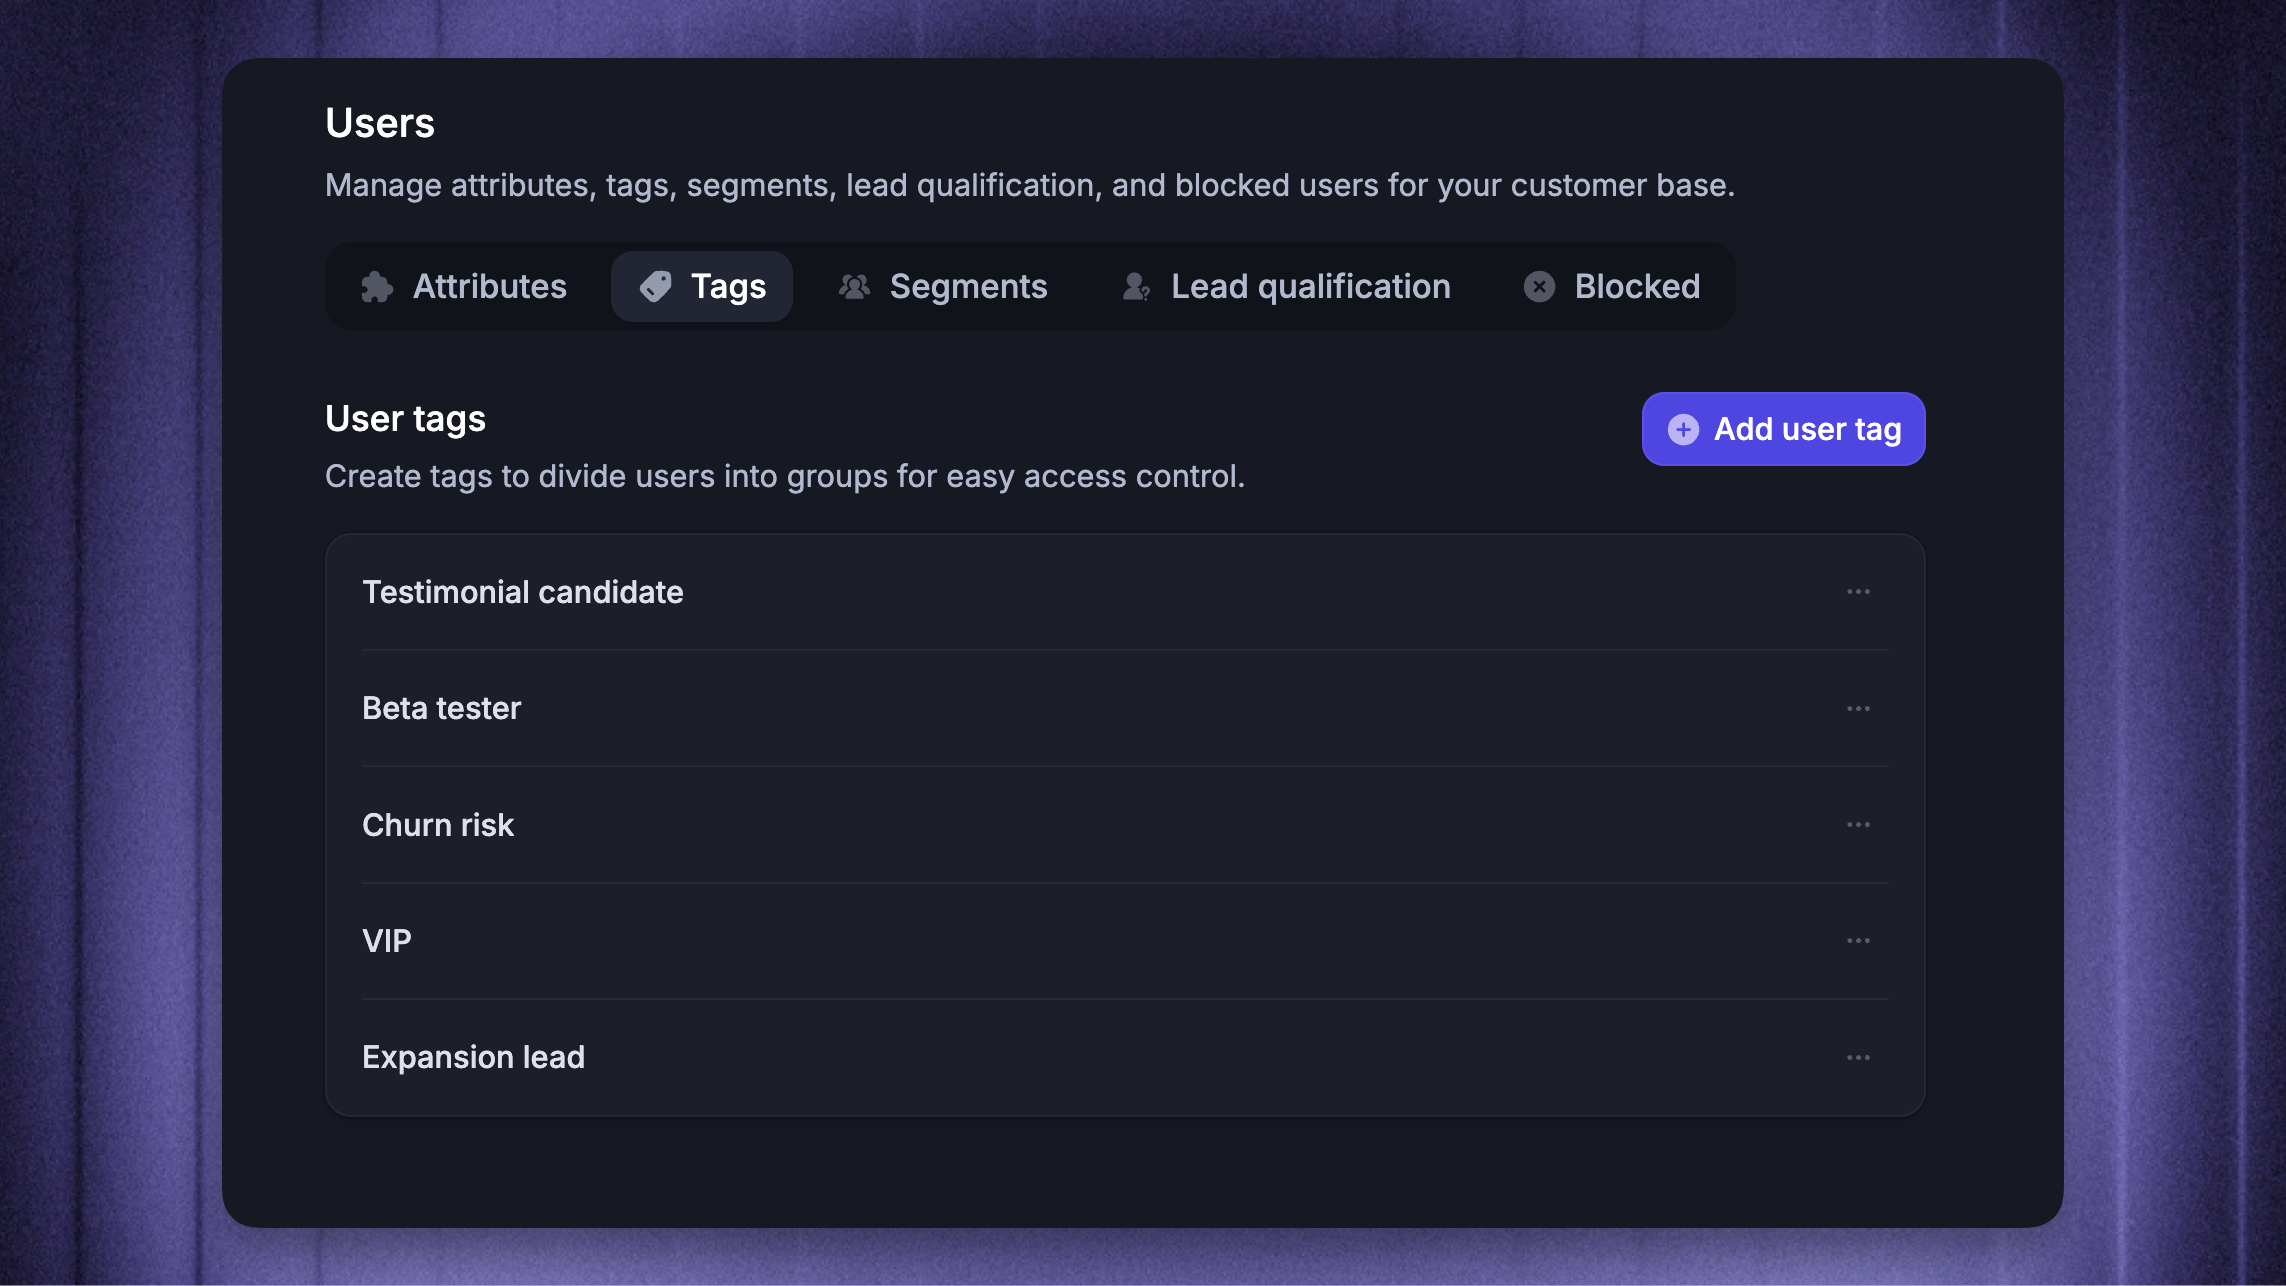
Task: Select the Beta tester tag name
Action: [x=441, y=708]
